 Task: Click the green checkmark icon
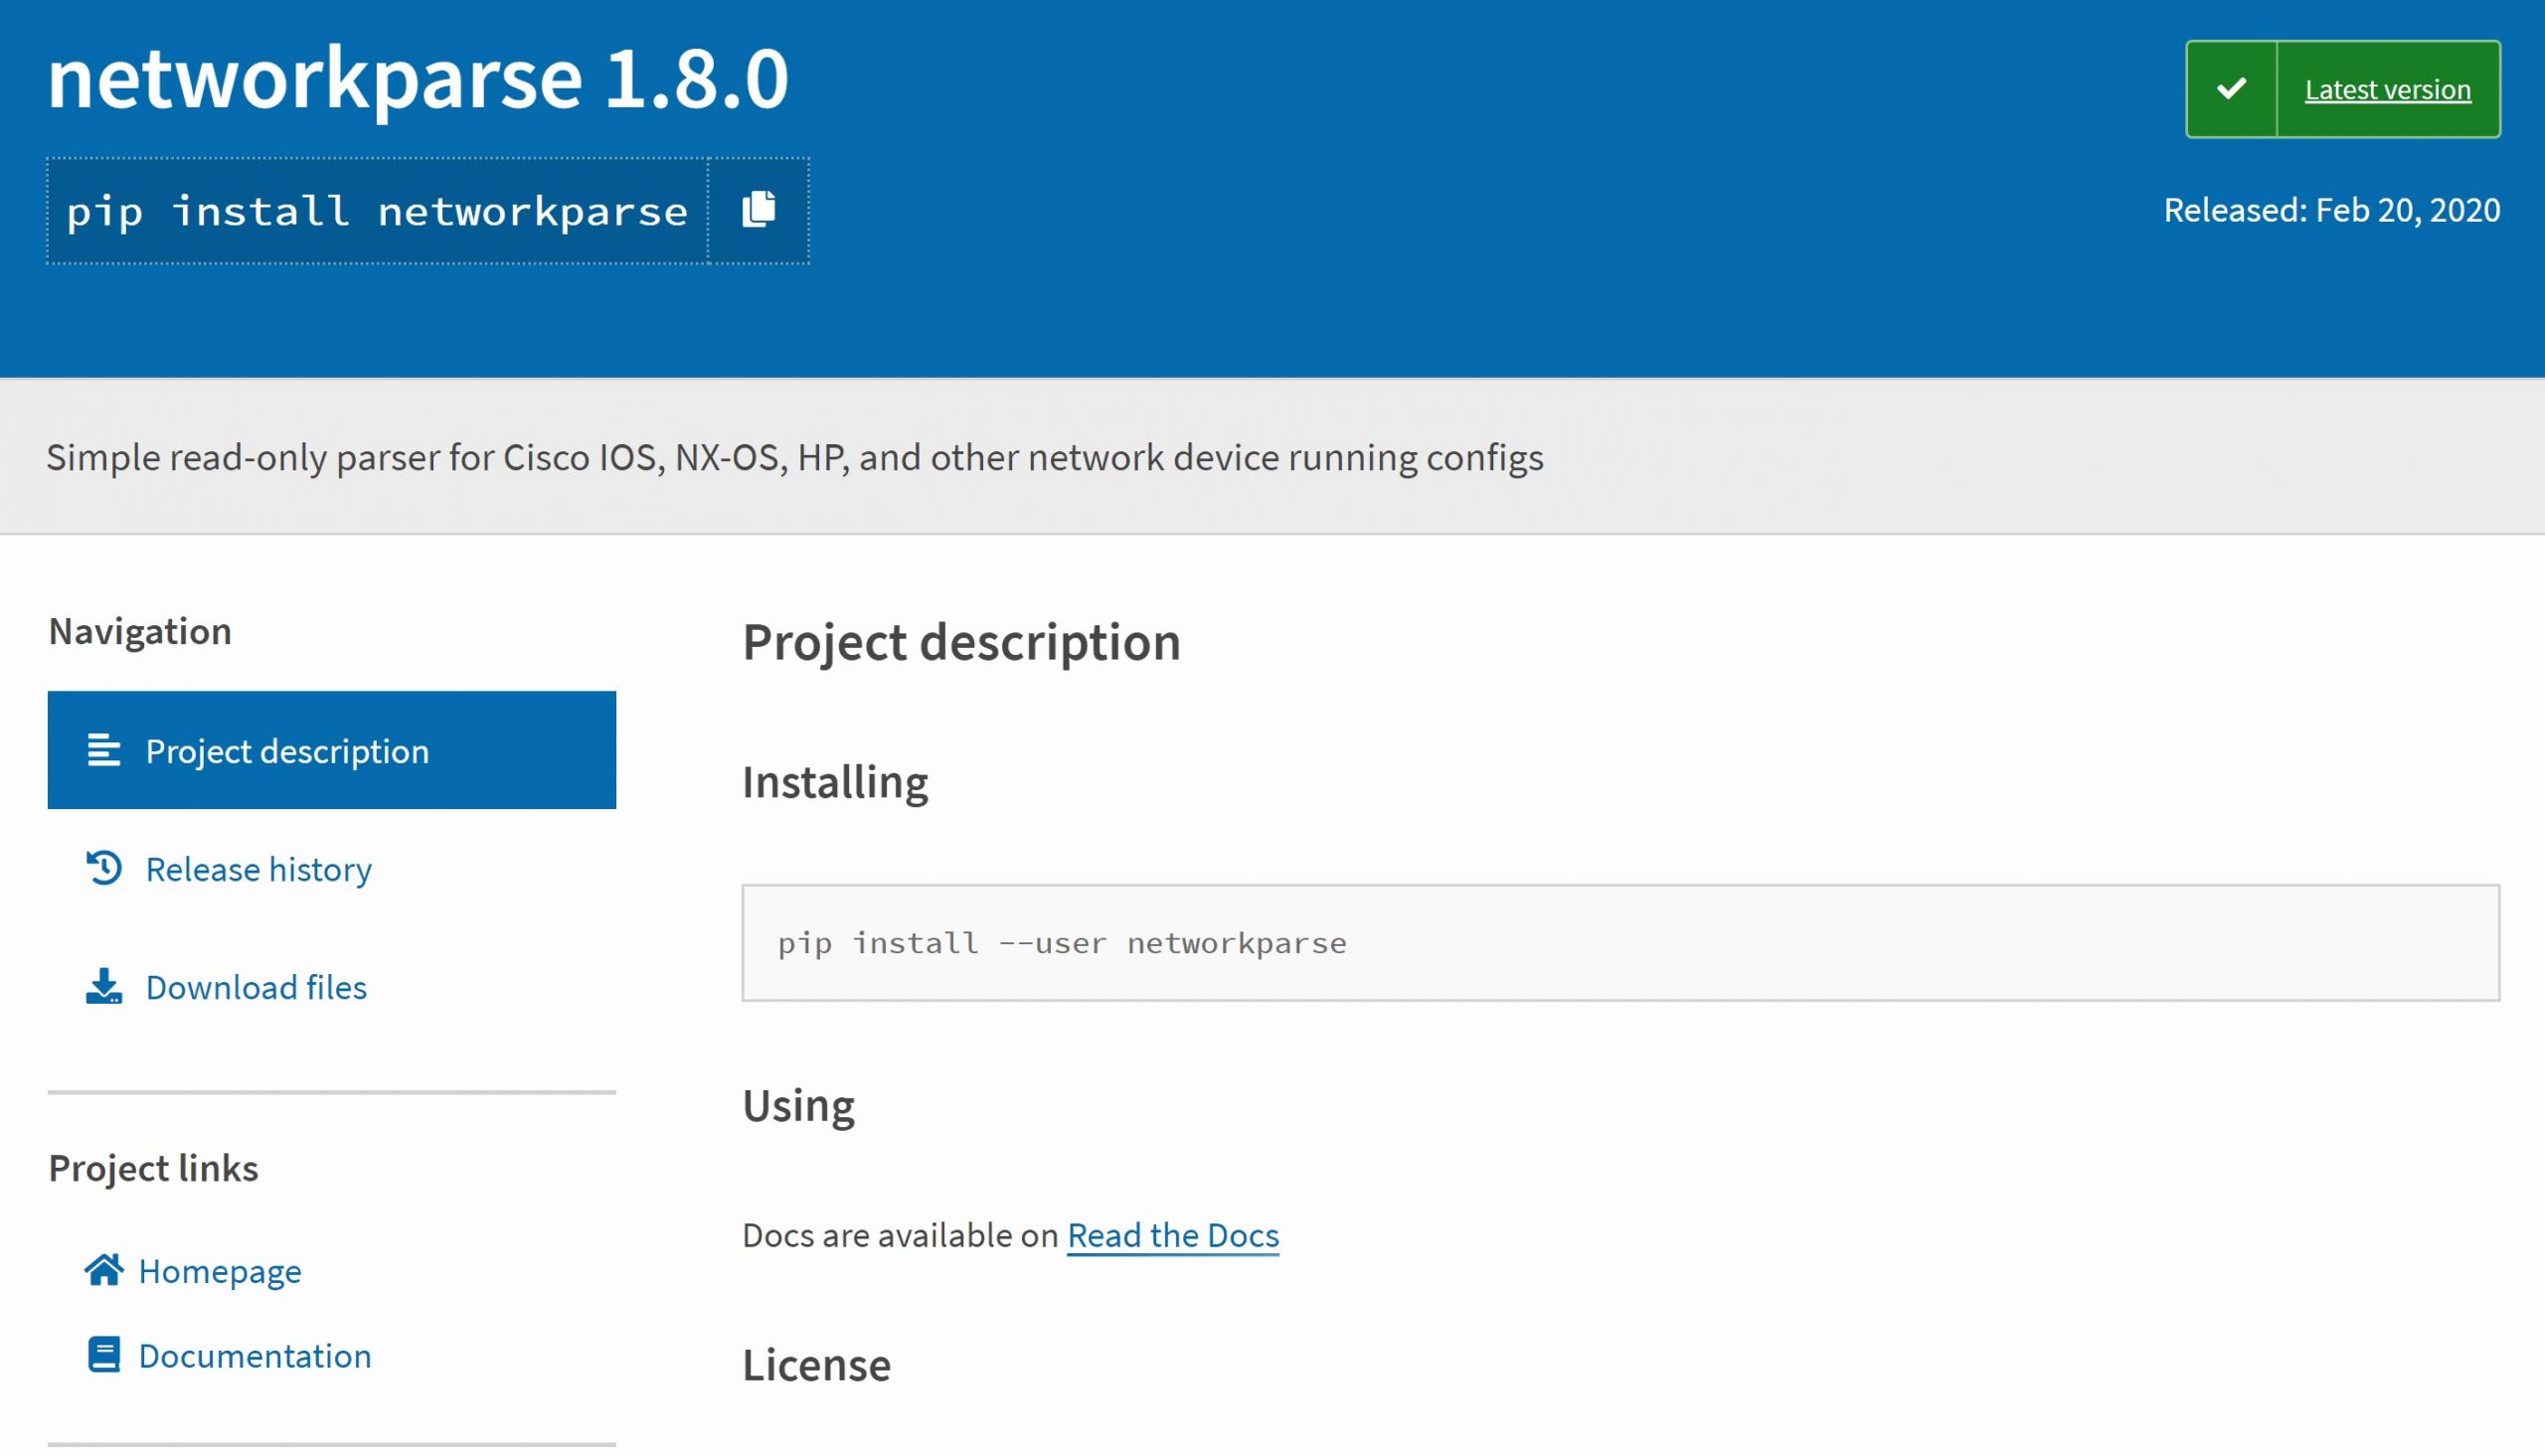click(2231, 89)
